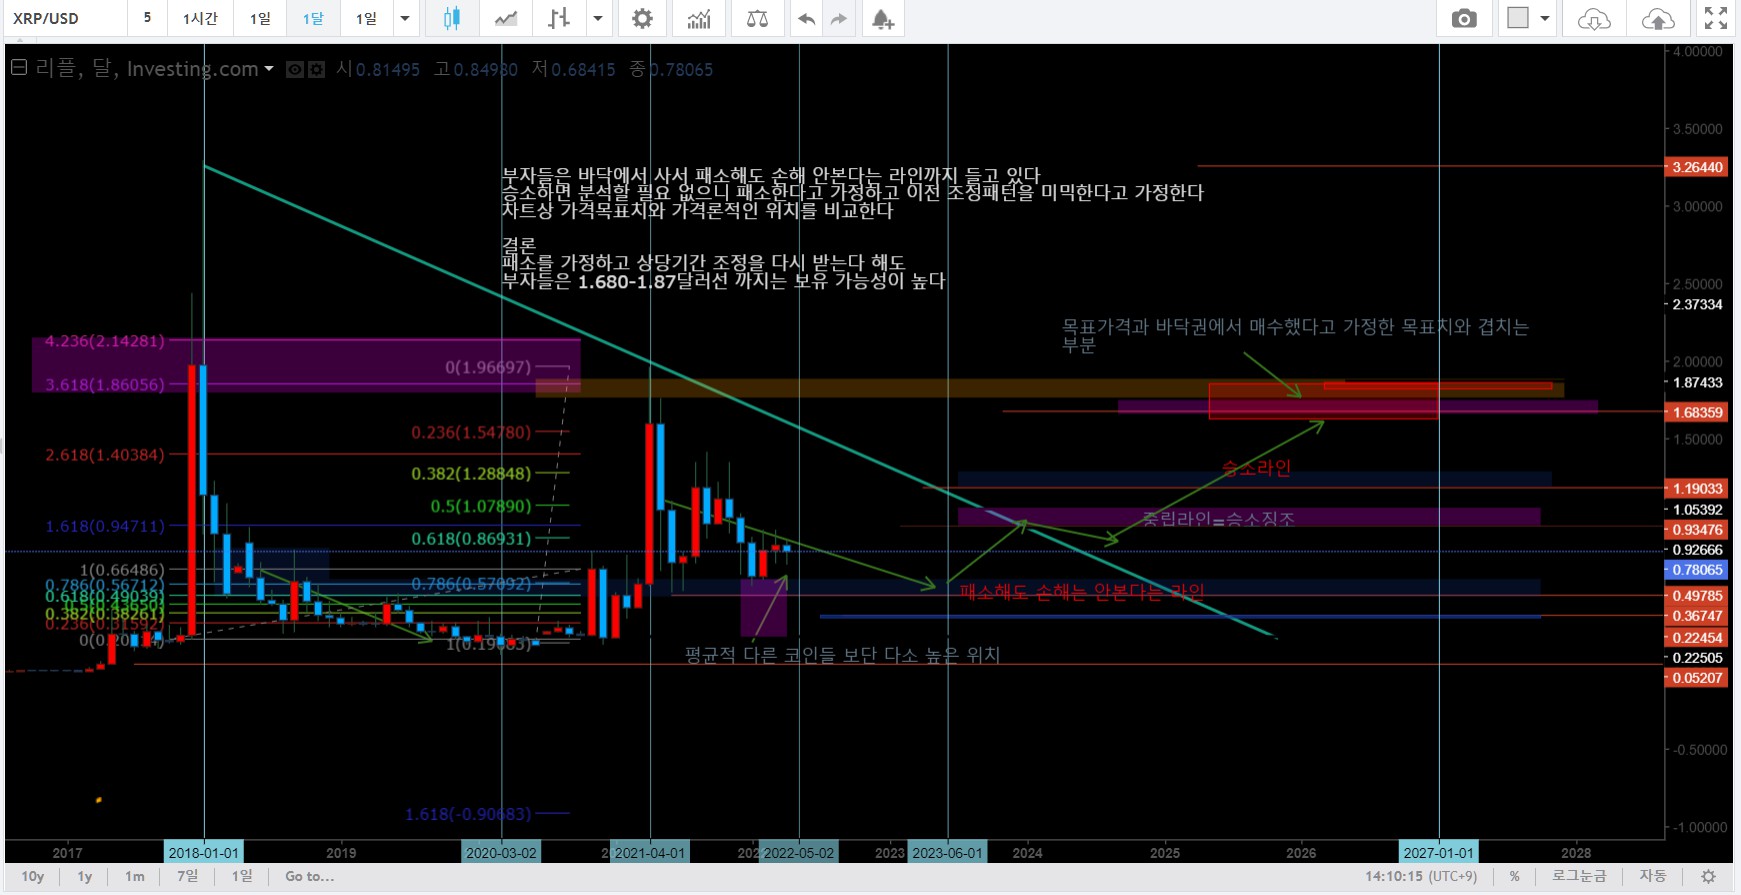Load a saved chart layout from cloud

[1593, 18]
